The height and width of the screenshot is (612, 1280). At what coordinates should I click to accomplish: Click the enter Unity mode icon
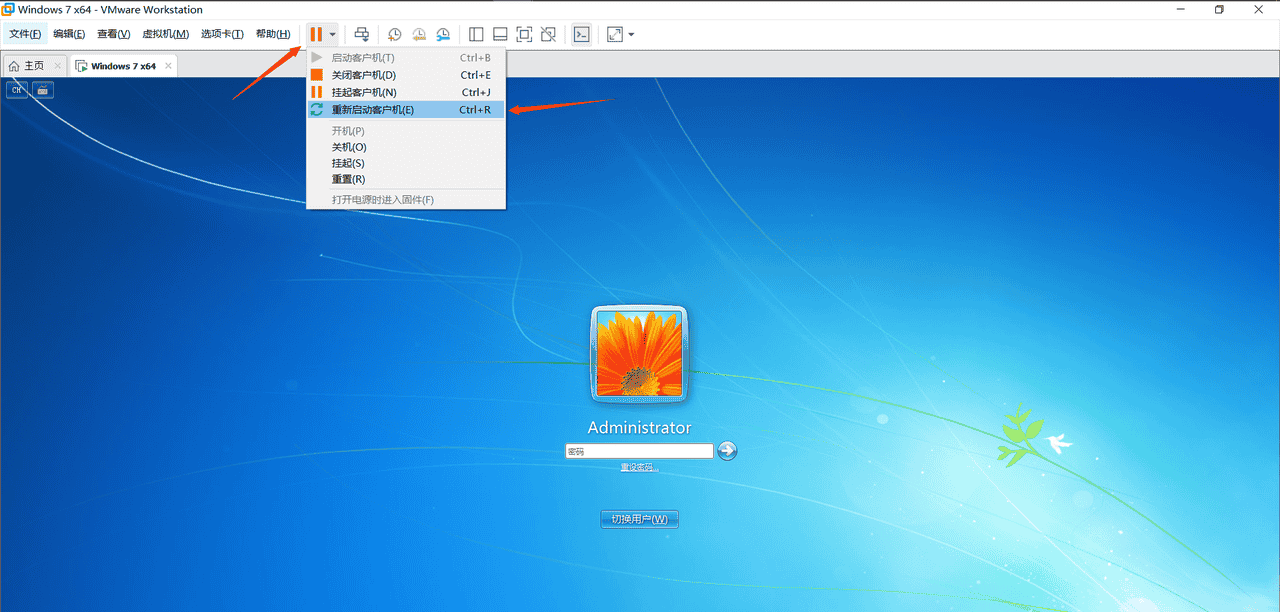tap(548, 33)
